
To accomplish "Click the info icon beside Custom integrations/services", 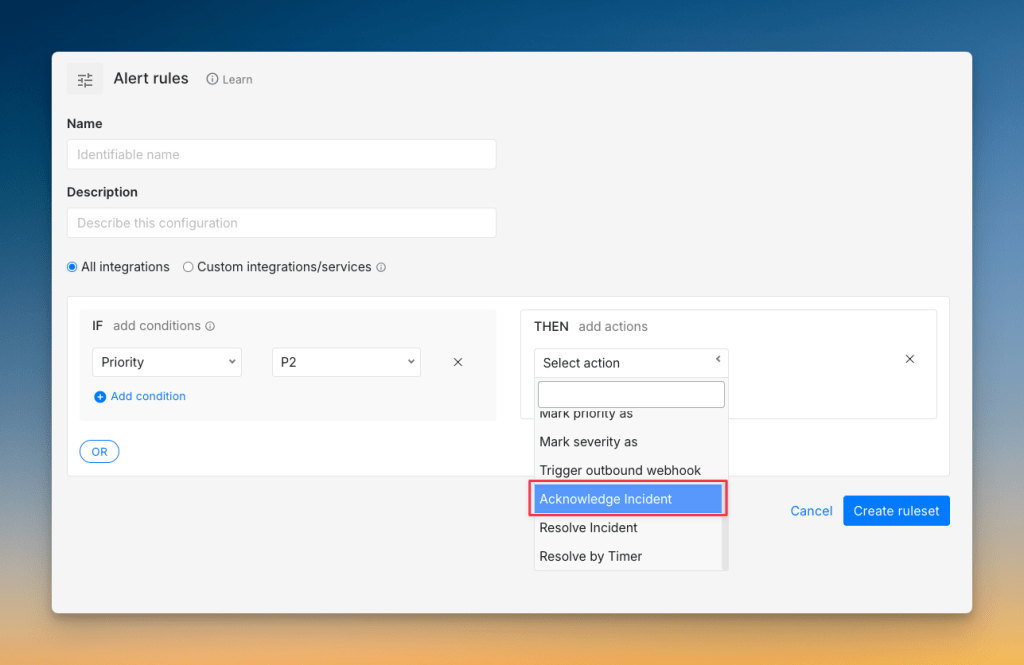I will [x=380, y=267].
